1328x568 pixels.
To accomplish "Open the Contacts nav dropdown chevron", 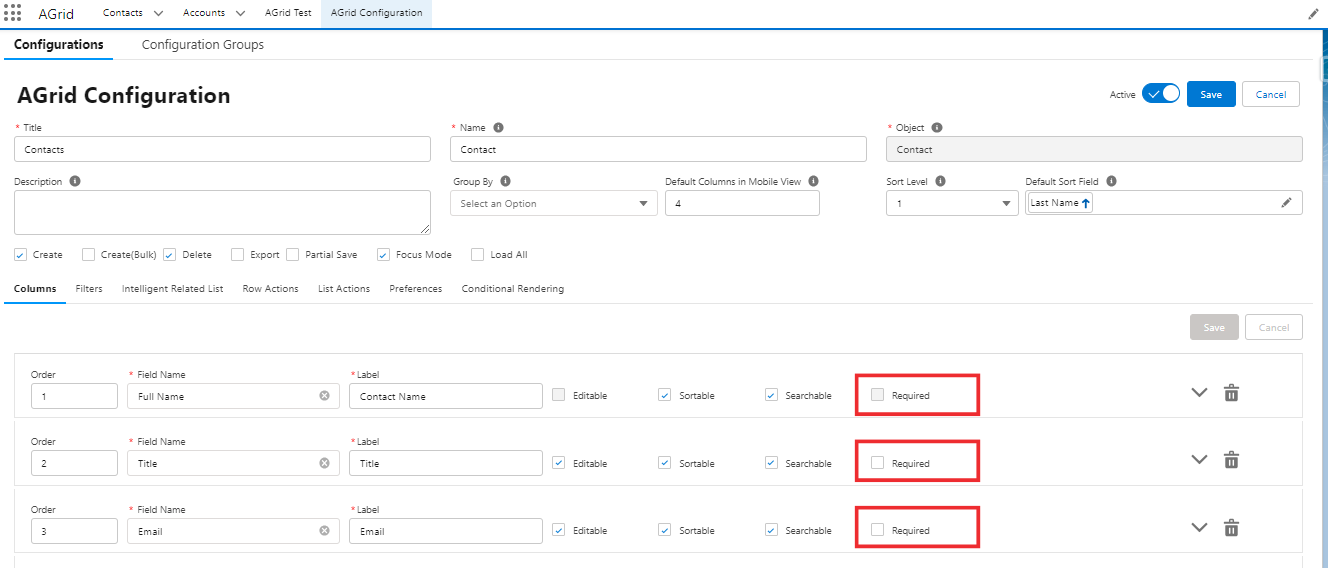I will tap(157, 14).
